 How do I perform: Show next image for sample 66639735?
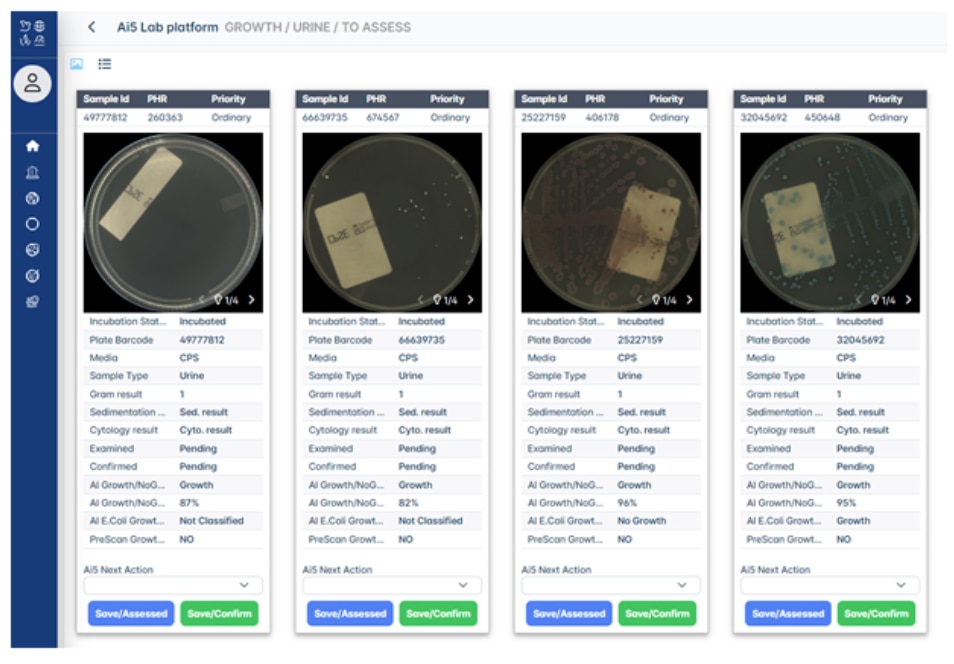coord(470,299)
